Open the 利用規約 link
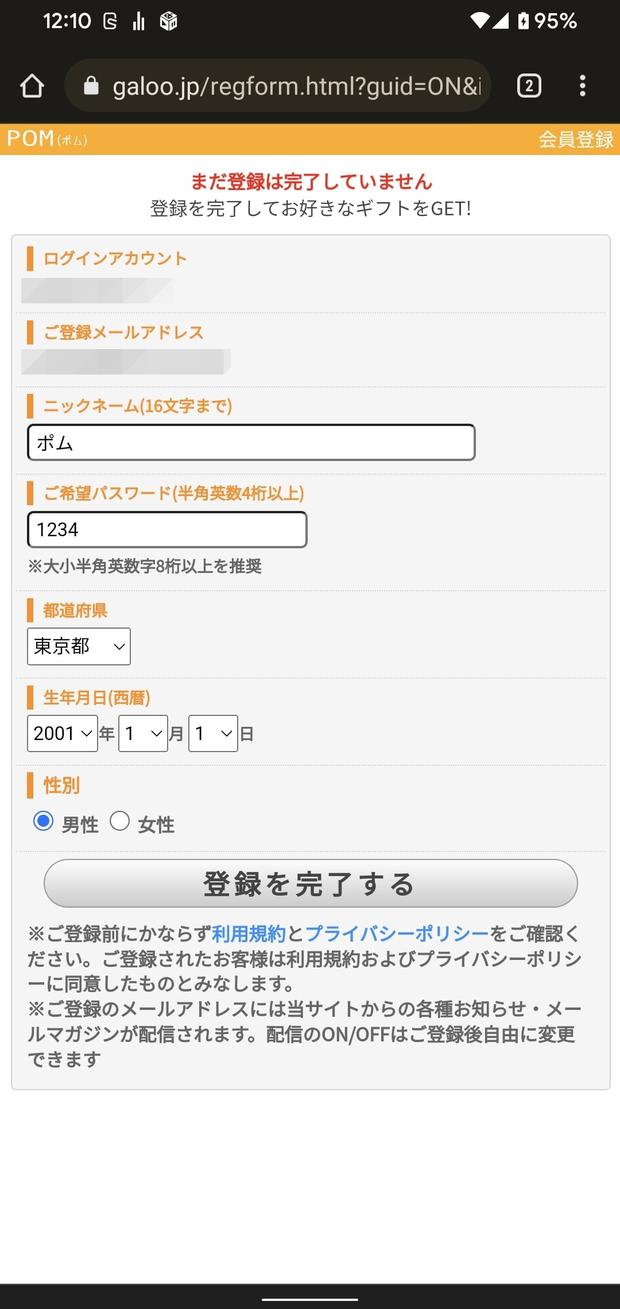The width and height of the screenshot is (620, 1309). pos(249,934)
